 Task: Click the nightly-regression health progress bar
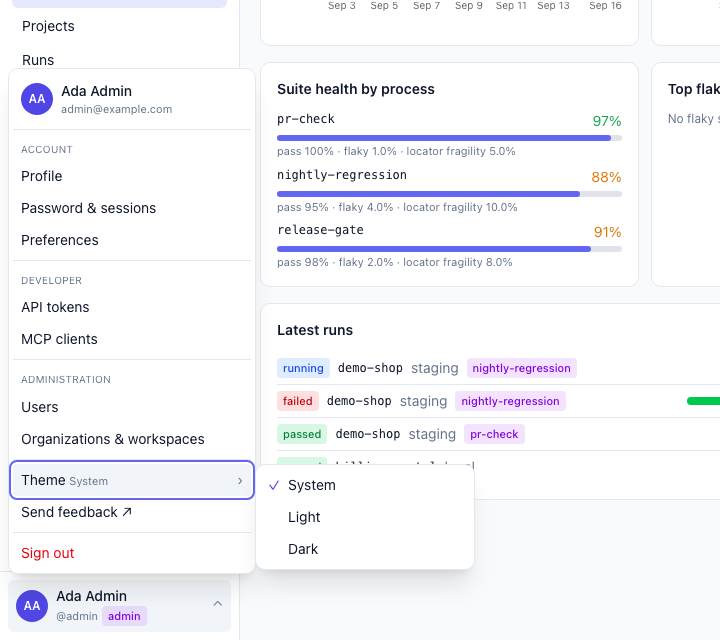[449, 194]
